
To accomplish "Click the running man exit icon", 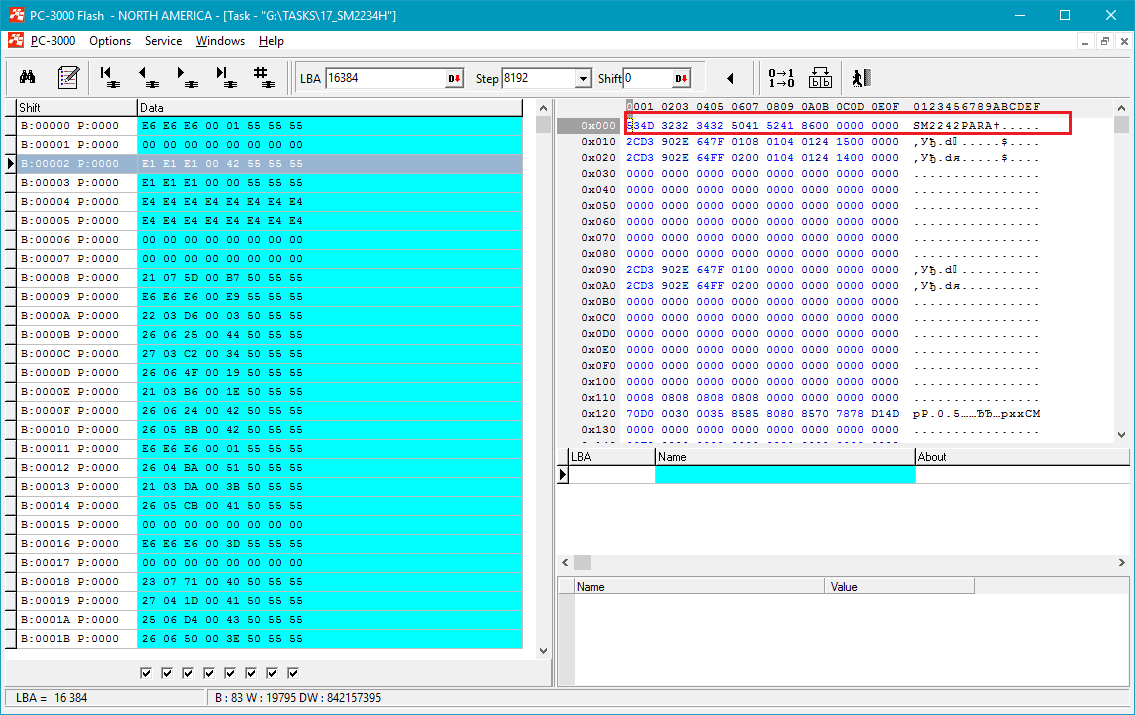I will (x=861, y=77).
